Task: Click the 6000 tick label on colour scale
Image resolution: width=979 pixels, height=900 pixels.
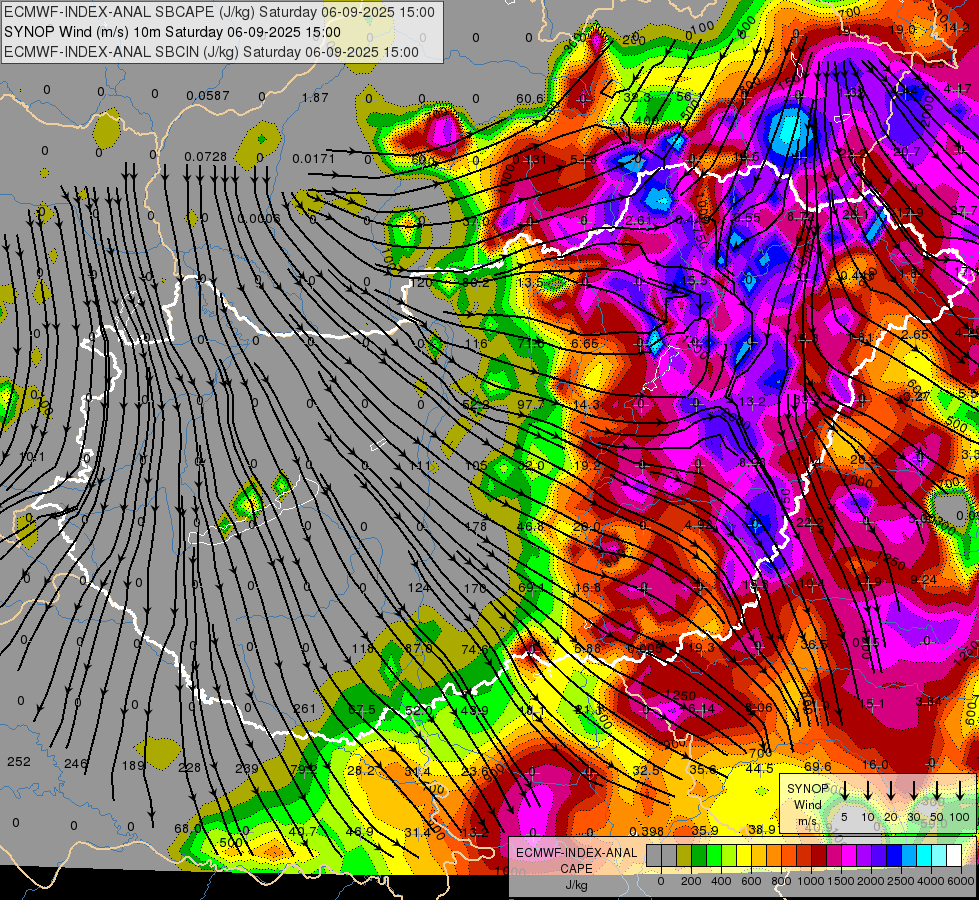Action: [x=961, y=881]
